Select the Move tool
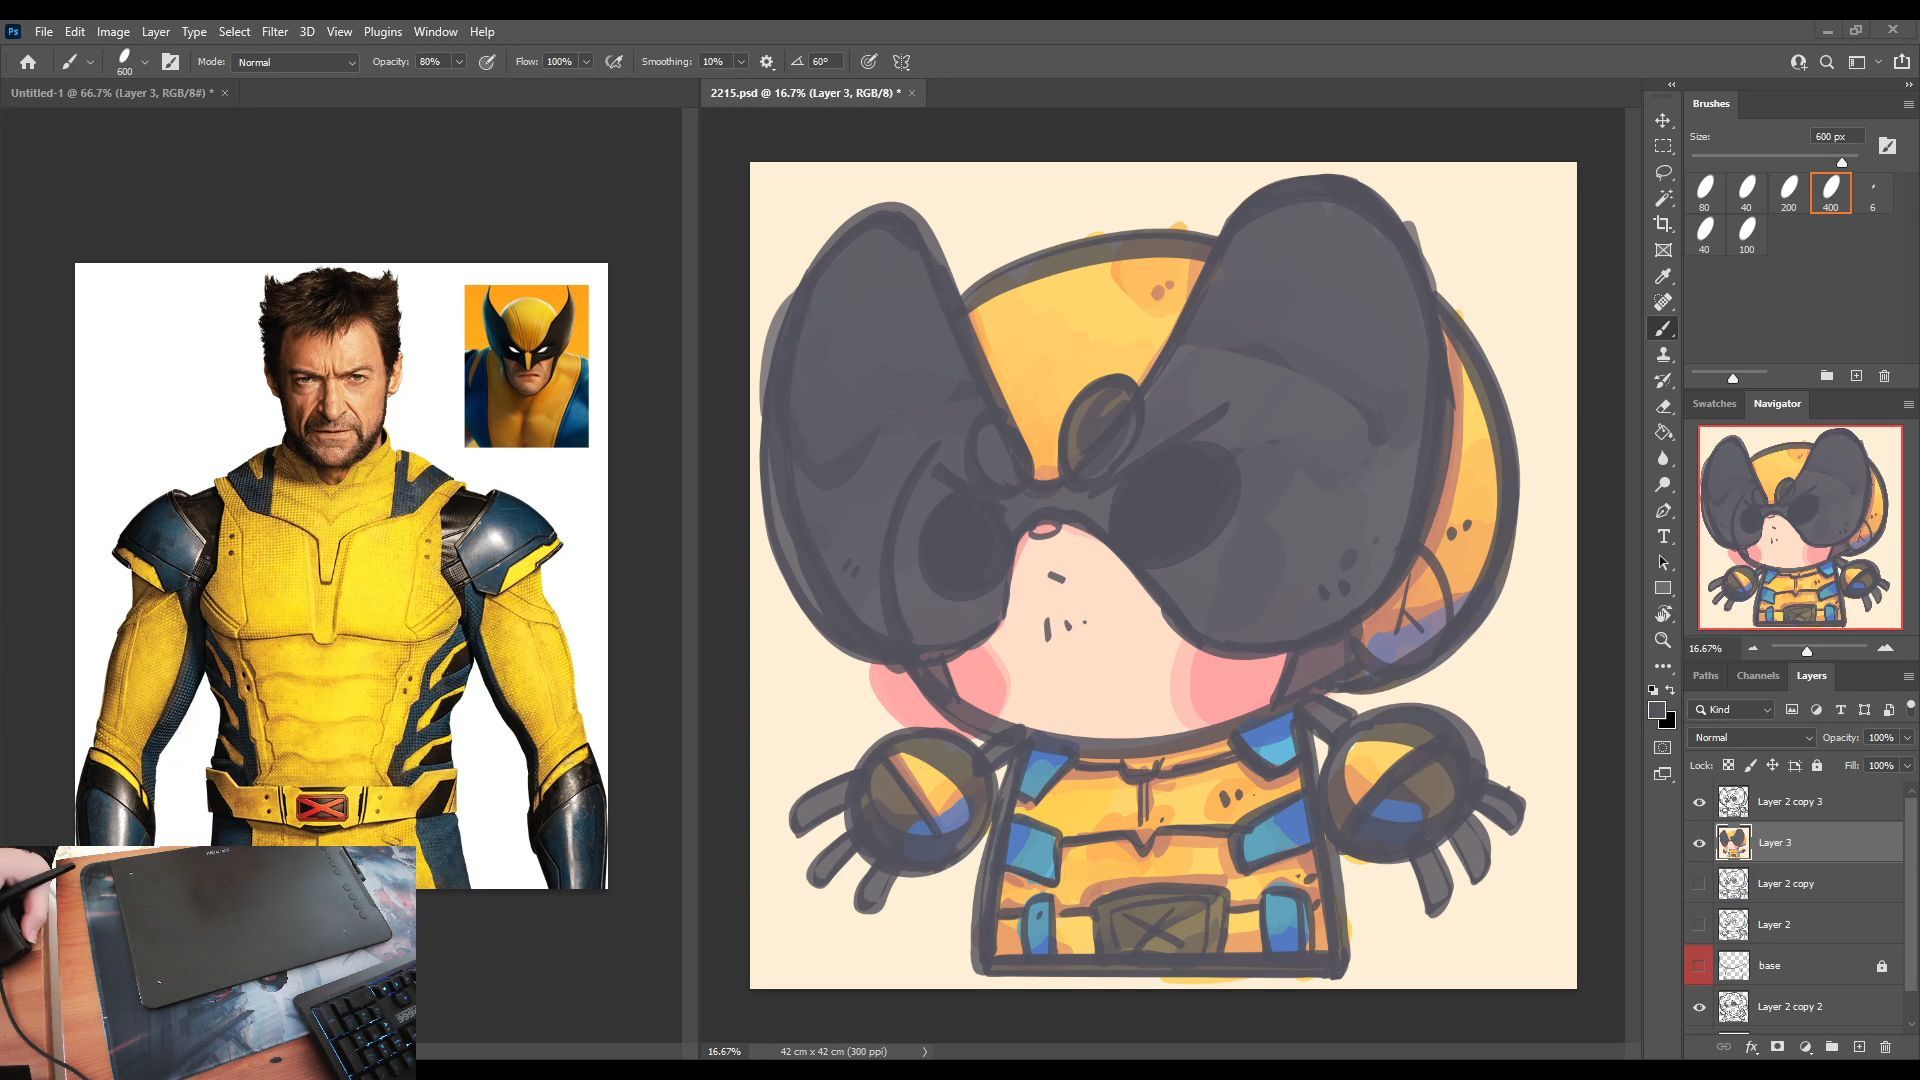1920x1080 pixels. pyautogui.click(x=1663, y=120)
